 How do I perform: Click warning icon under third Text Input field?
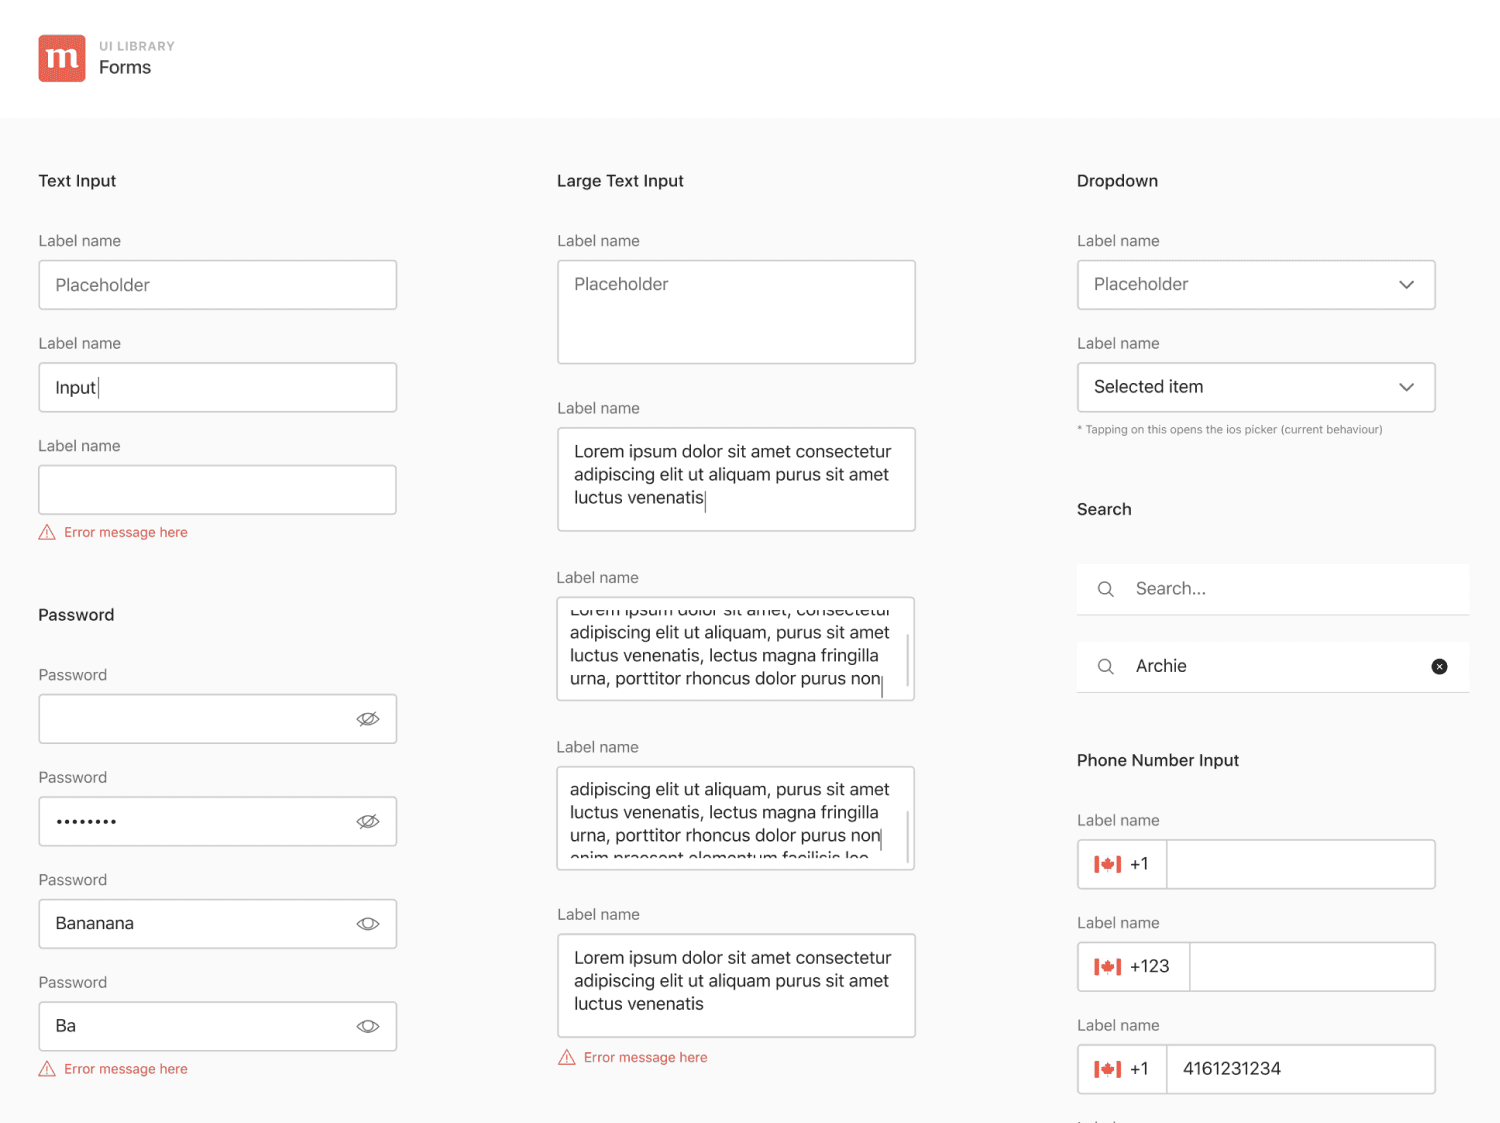[47, 532]
